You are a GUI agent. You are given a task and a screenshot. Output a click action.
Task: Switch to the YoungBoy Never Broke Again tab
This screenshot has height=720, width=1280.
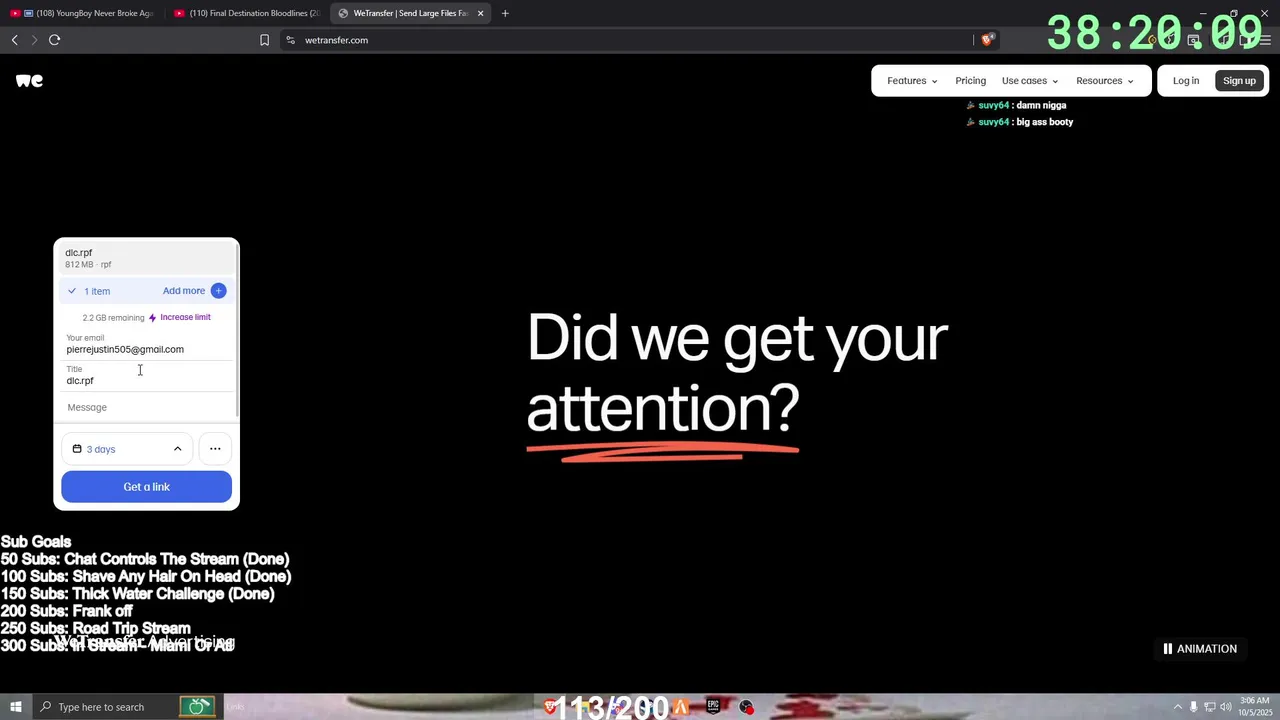click(84, 13)
